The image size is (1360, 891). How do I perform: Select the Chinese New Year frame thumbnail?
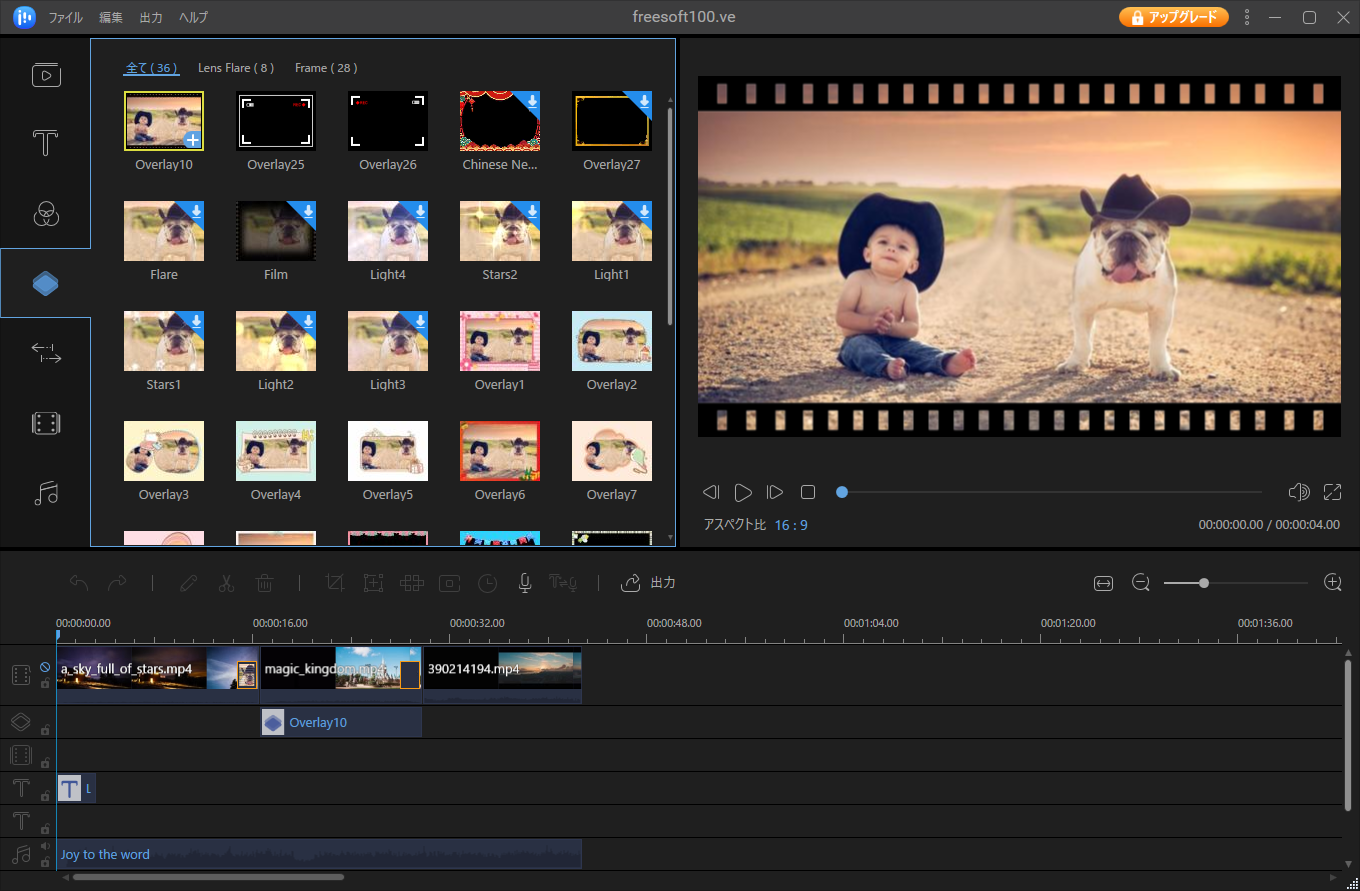tap(500, 121)
